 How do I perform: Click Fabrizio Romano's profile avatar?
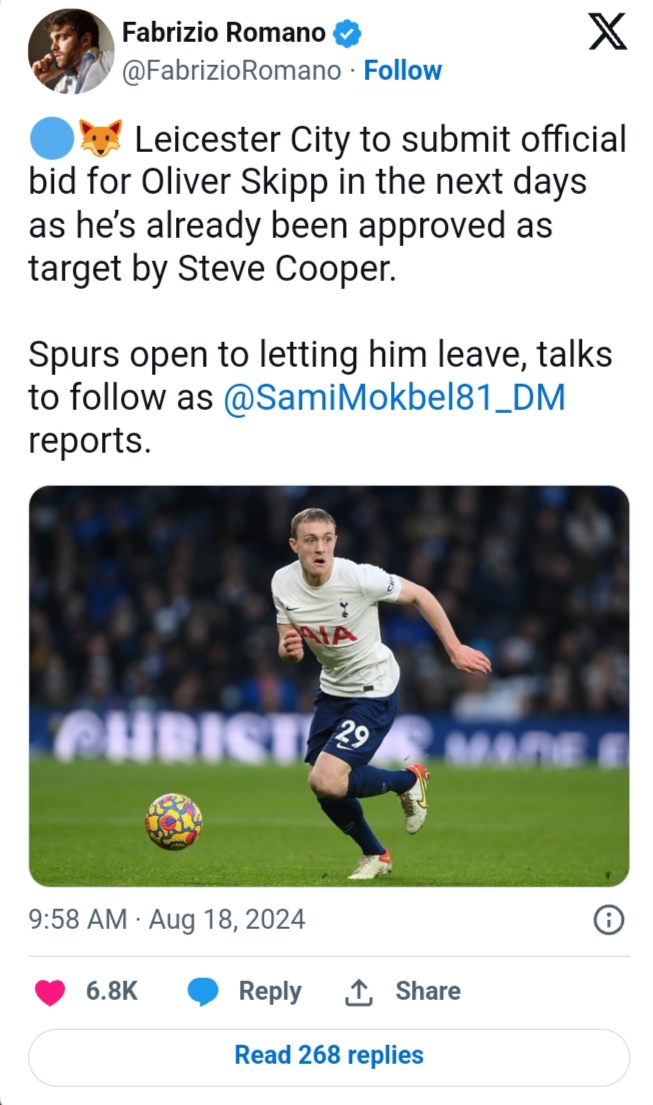coord(71,51)
